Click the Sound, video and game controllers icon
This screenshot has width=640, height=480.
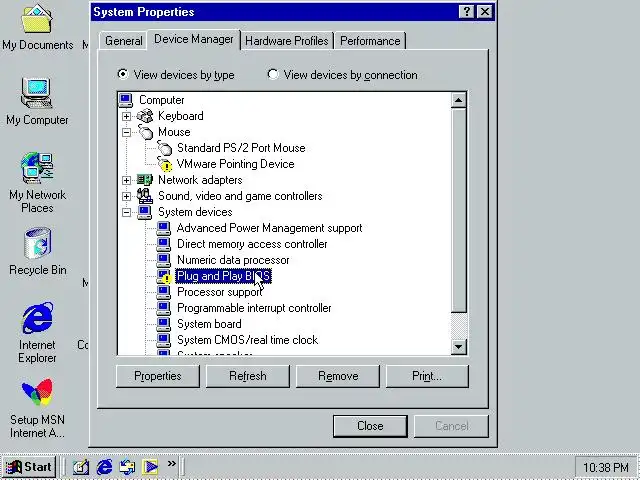coord(144,196)
